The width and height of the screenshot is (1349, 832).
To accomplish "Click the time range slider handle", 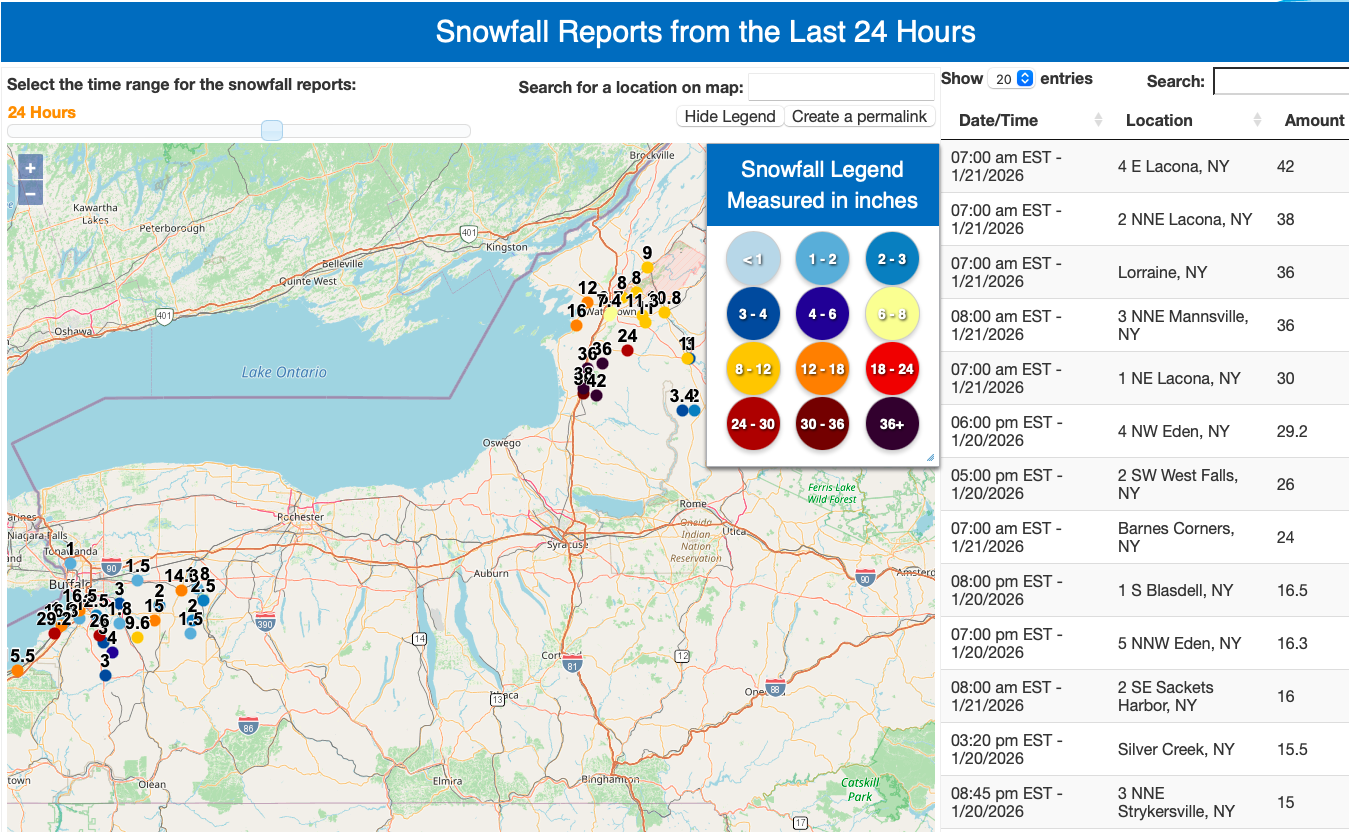I will [271, 131].
